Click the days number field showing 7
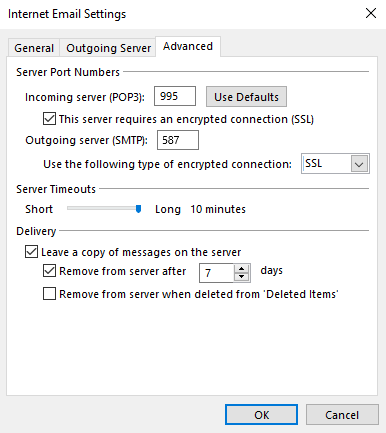Image resolution: width=386 pixels, height=433 pixels. point(217,273)
